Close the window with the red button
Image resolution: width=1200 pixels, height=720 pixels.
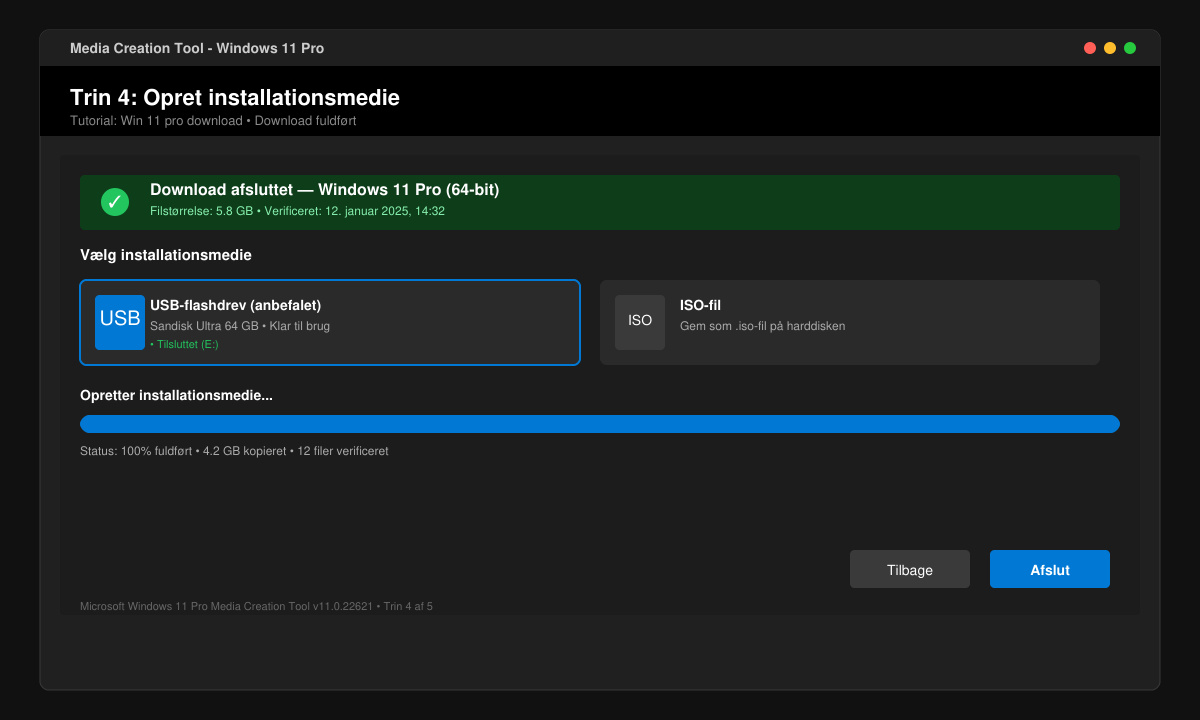tap(1090, 48)
